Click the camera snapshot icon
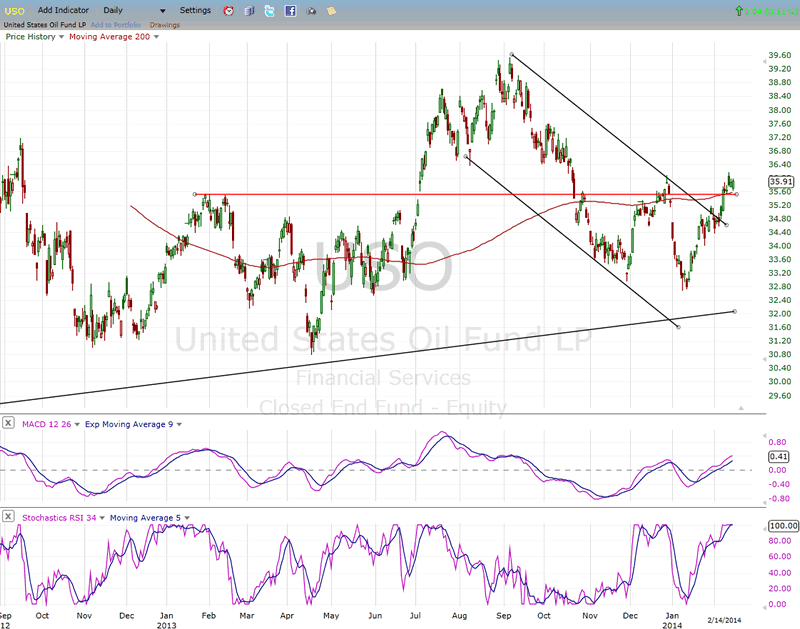Viewport: 800px width, 629px height. pos(311,11)
